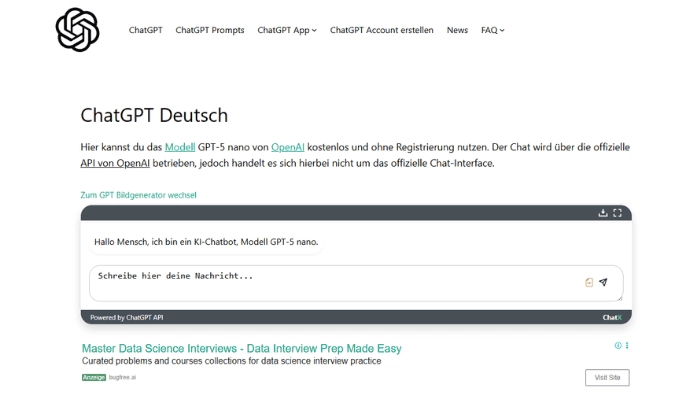The width and height of the screenshot is (700, 400).
Task: Click the orange file upload icon
Action: [589, 282]
